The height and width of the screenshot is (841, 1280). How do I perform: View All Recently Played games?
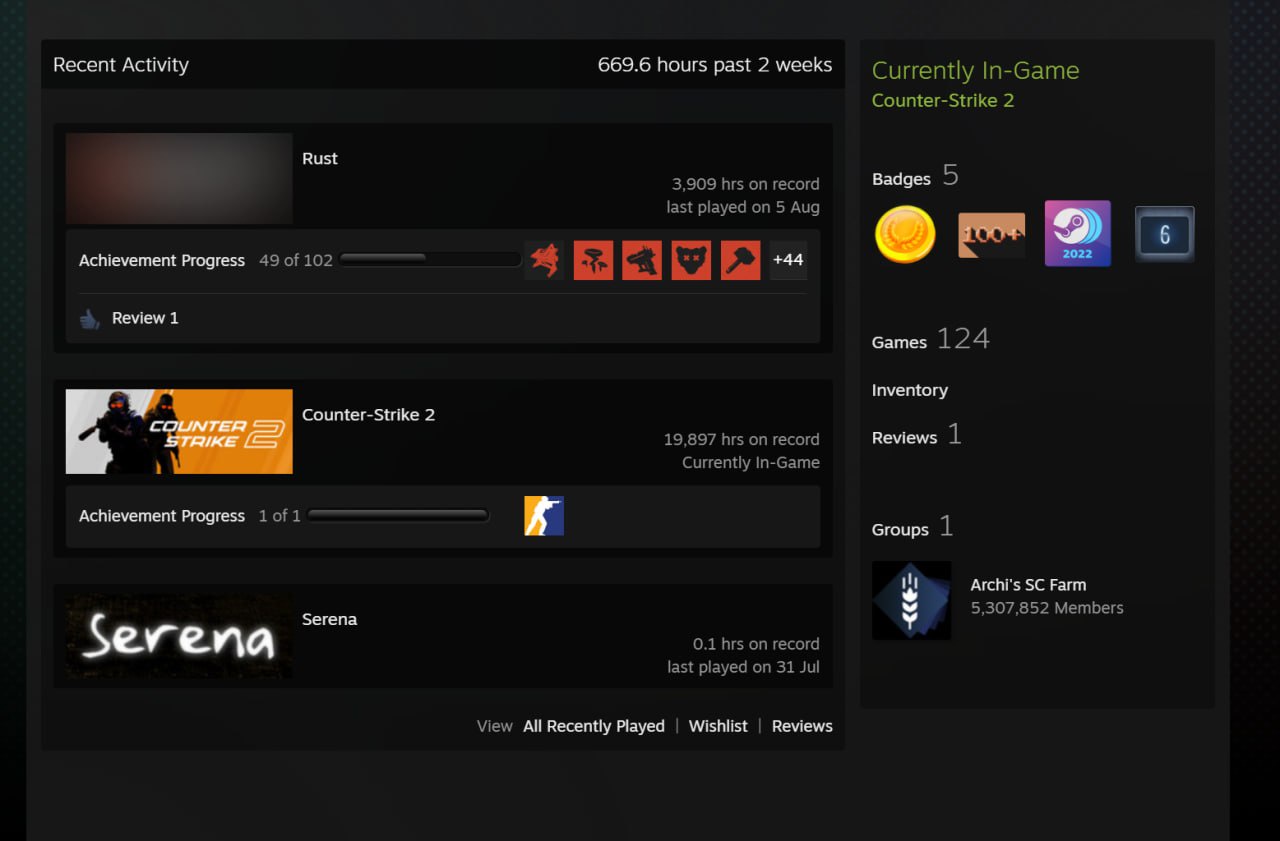[594, 726]
